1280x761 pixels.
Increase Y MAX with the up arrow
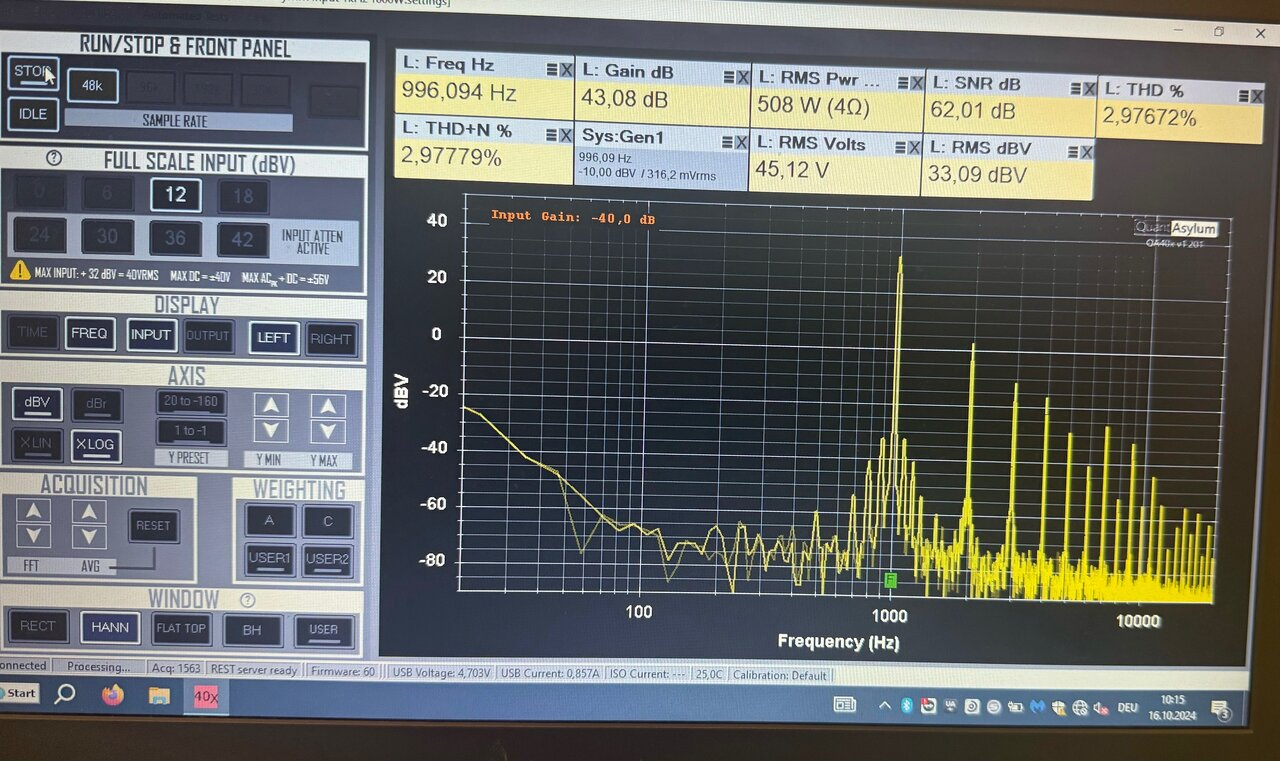point(327,405)
